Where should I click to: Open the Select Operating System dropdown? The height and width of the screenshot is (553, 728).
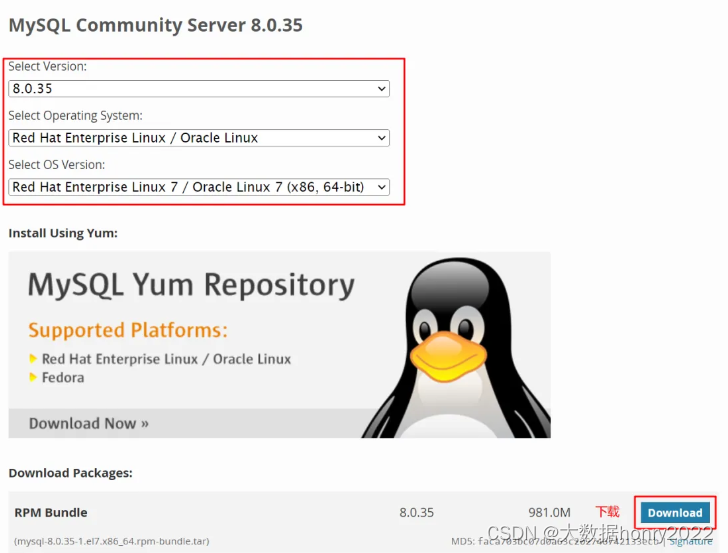[x=199, y=138]
